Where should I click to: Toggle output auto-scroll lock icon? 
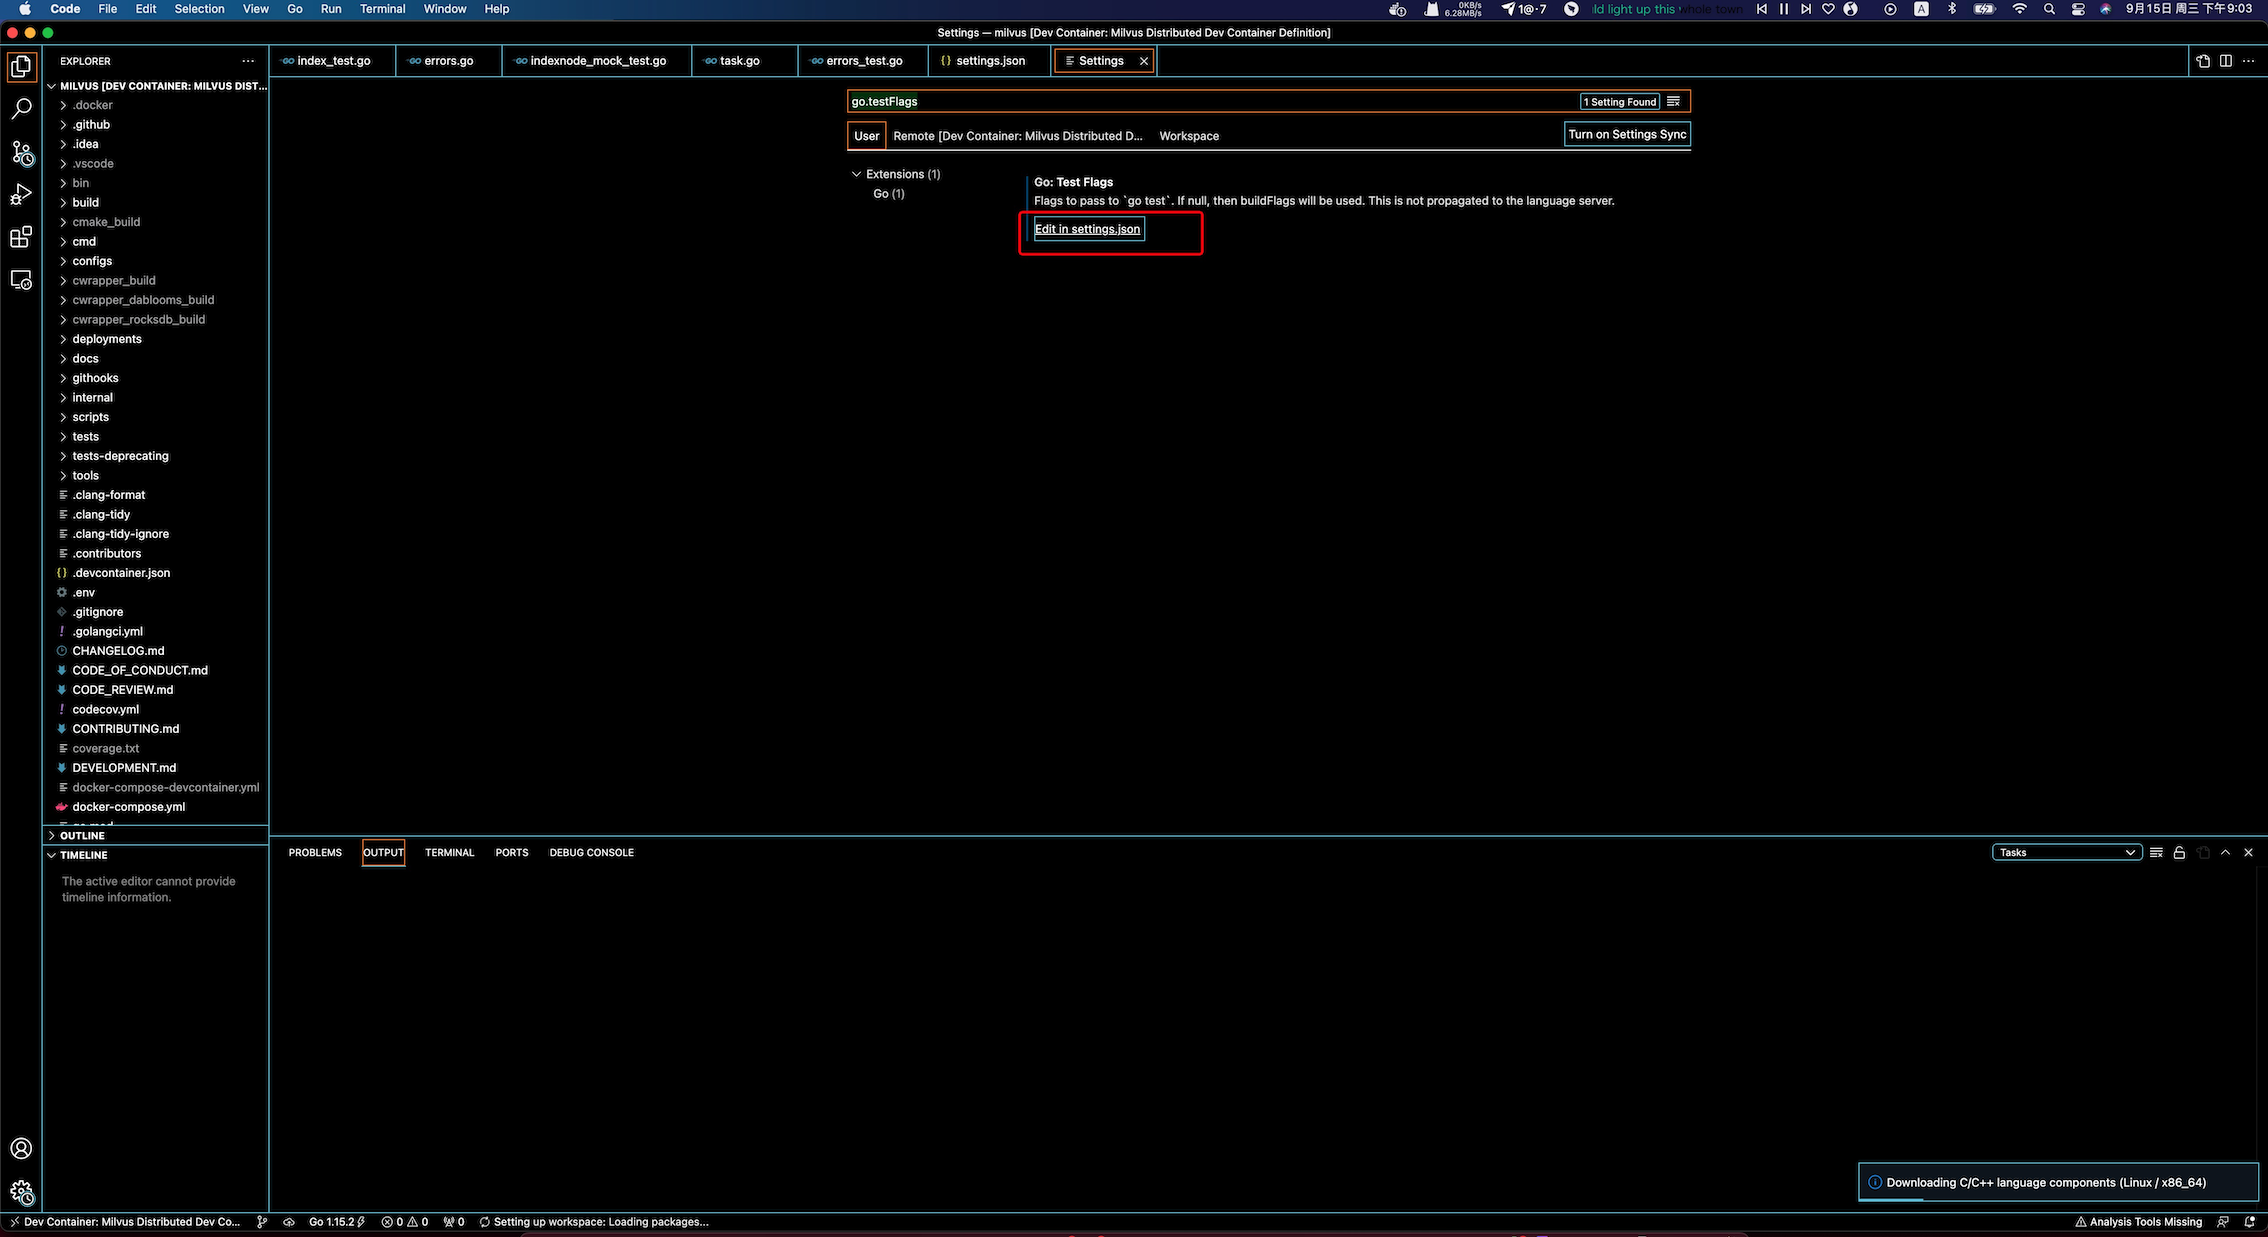[x=2179, y=853]
